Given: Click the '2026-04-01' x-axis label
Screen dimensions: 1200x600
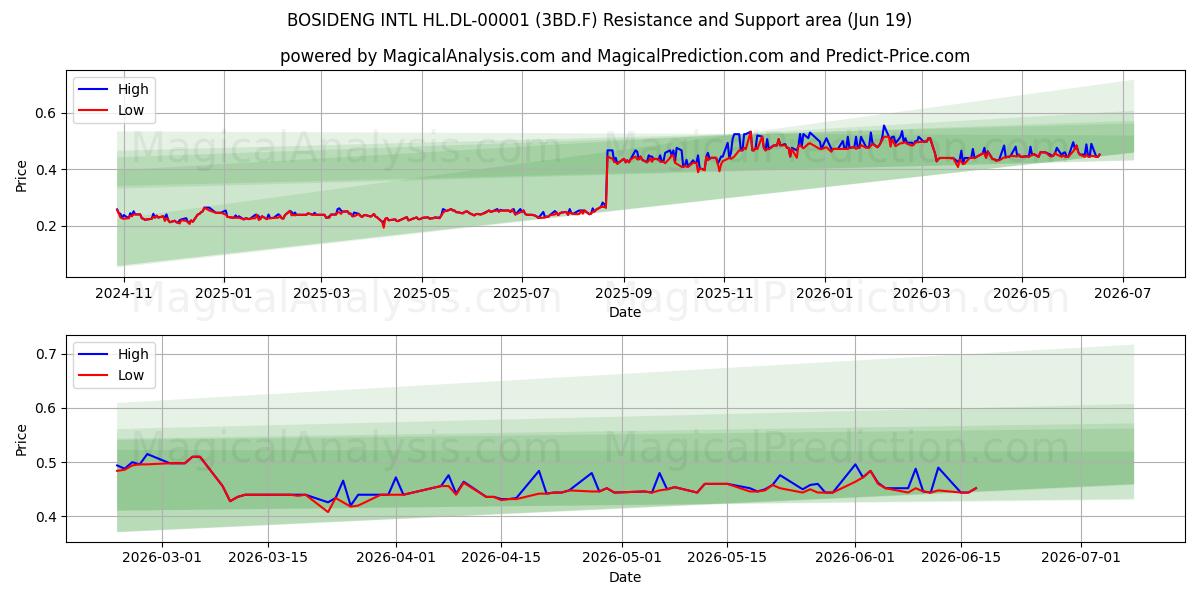Looking at the screenshot, I should [396, 559].
